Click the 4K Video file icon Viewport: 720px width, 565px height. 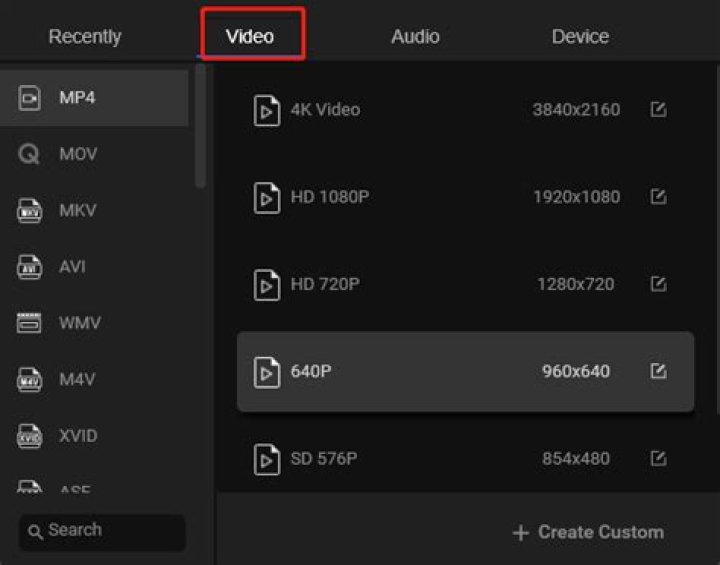point(267,110)
